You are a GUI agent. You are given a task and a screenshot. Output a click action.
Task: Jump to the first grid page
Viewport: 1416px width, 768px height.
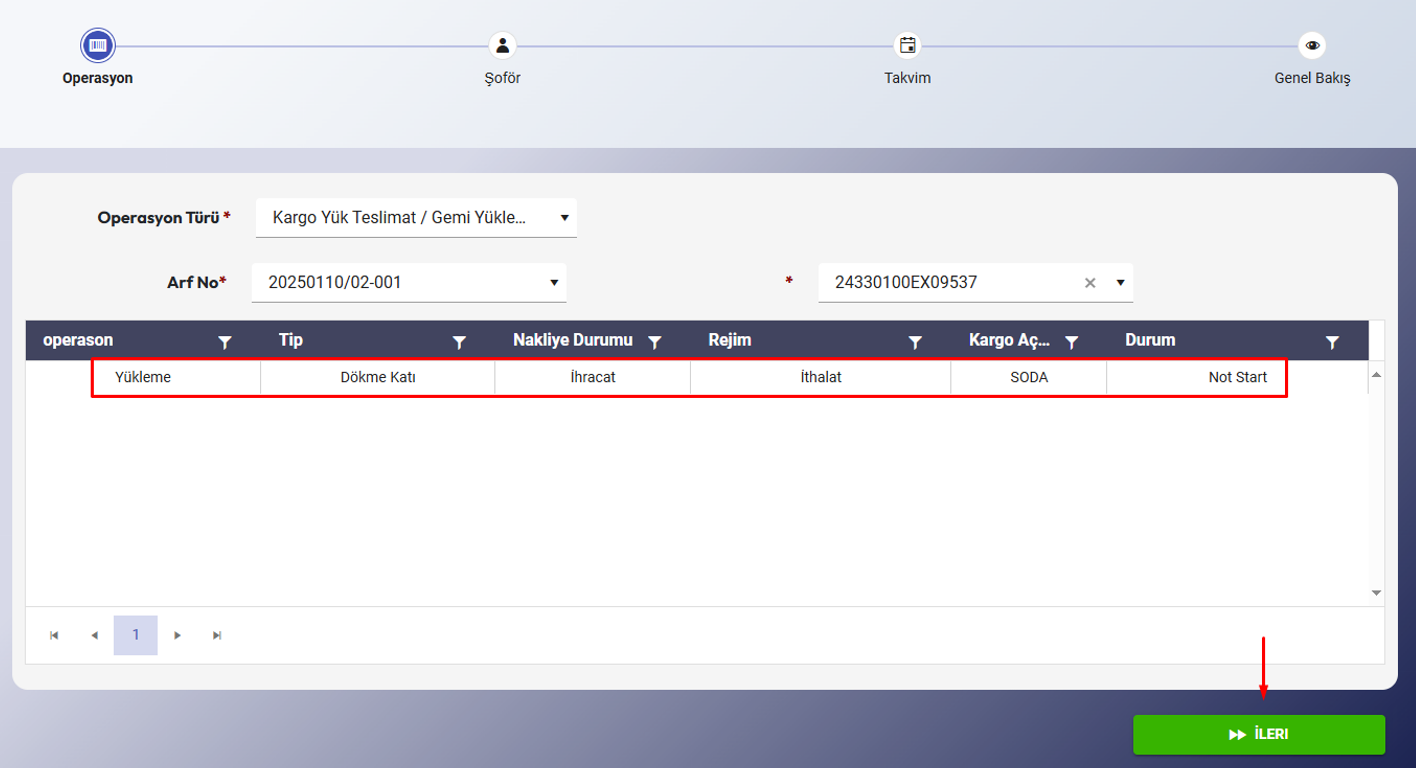[x=54, y=635]
